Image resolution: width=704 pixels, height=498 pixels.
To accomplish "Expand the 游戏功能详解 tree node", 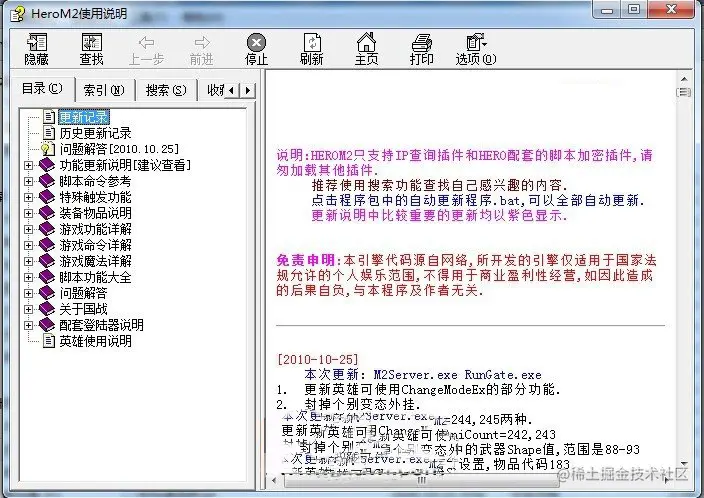I will point(28,229).
